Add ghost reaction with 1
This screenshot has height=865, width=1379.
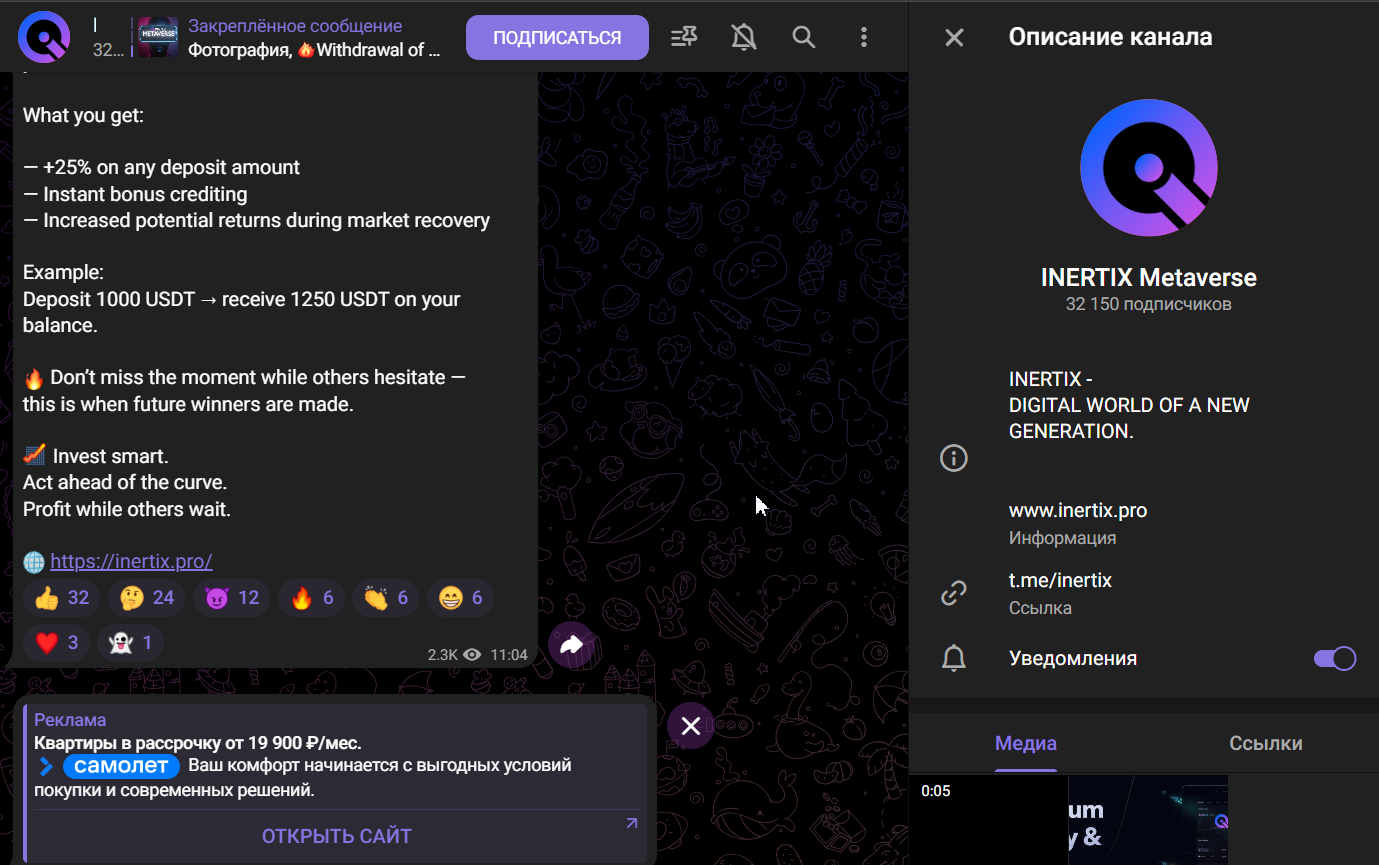tap(130, 642)
